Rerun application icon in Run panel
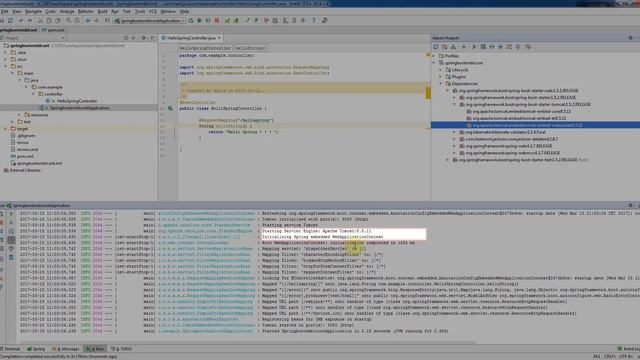The width and height of the screenshot is (640, 360). click(x=2, y=213)
